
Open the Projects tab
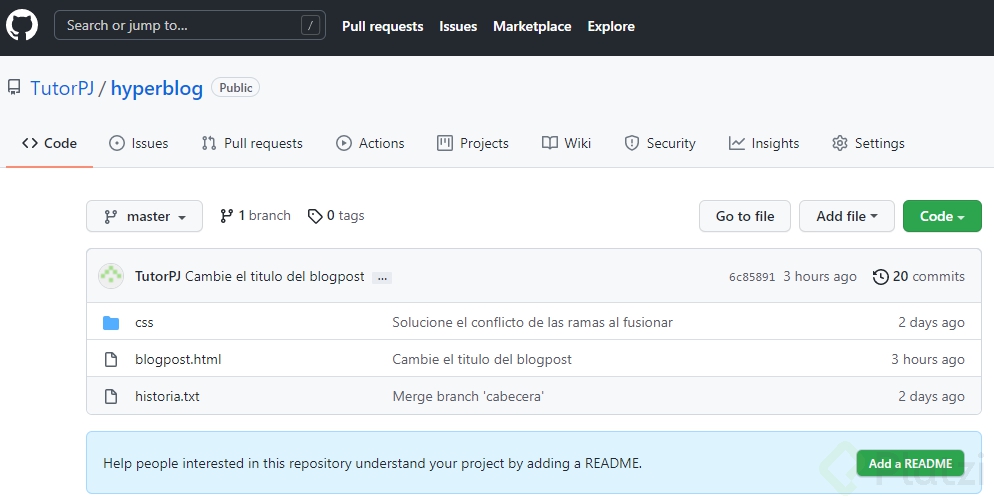(x=473, y=143)
